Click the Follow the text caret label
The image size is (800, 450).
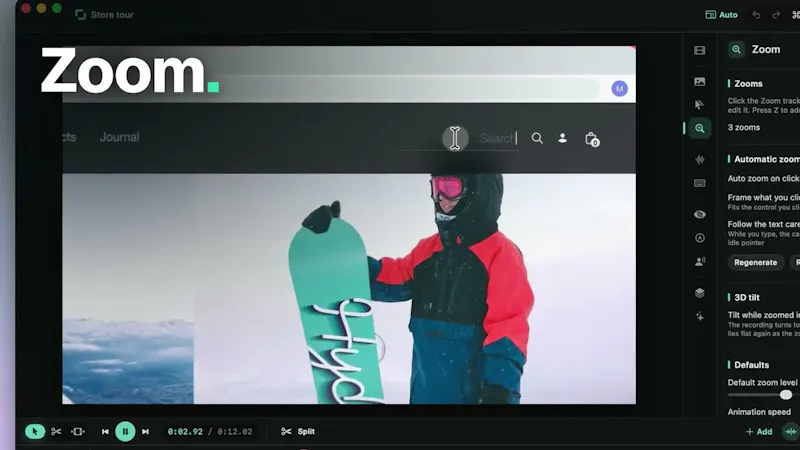click(763, 224)
